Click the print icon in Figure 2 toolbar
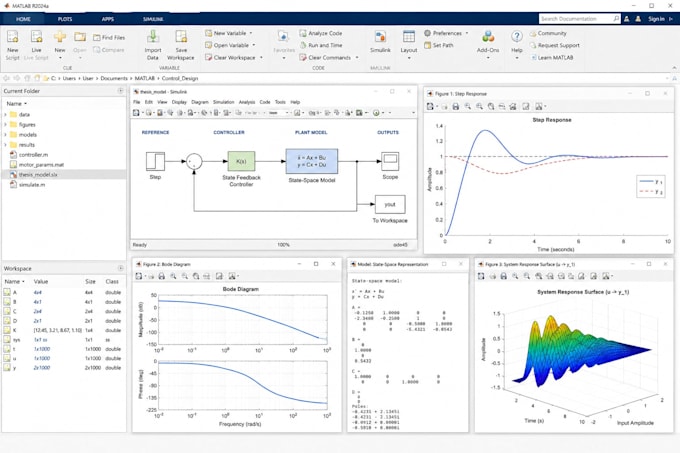 (x=161, y=276)
